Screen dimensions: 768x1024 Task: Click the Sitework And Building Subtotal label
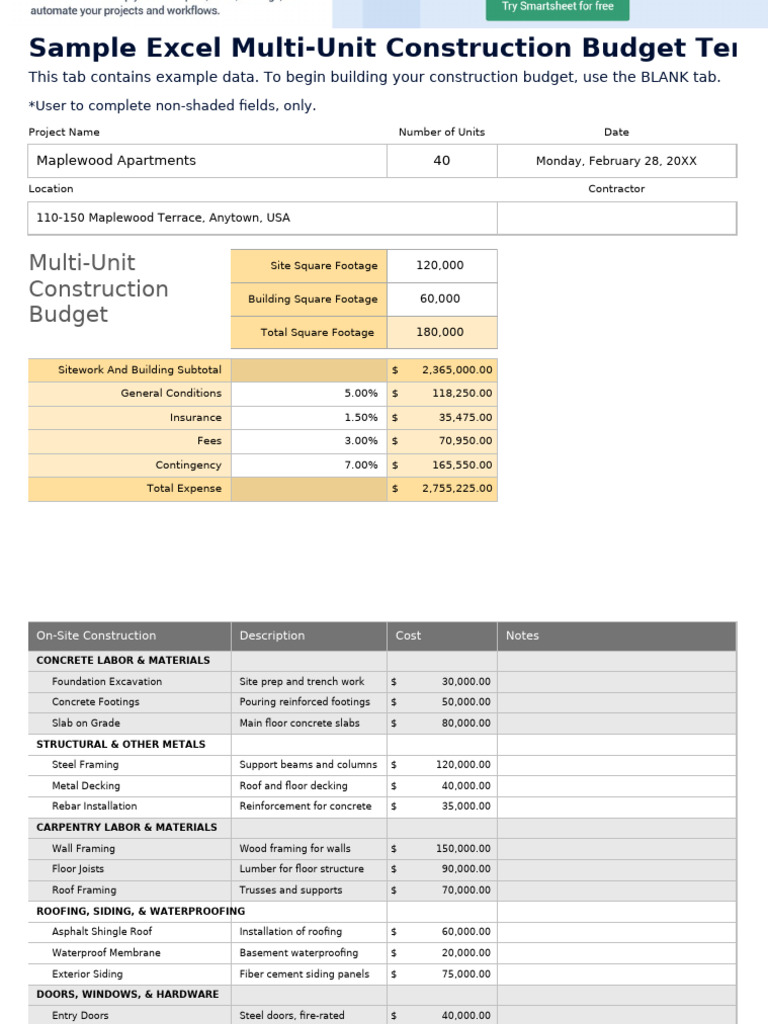pyautogui.click(x=129, y=370)
